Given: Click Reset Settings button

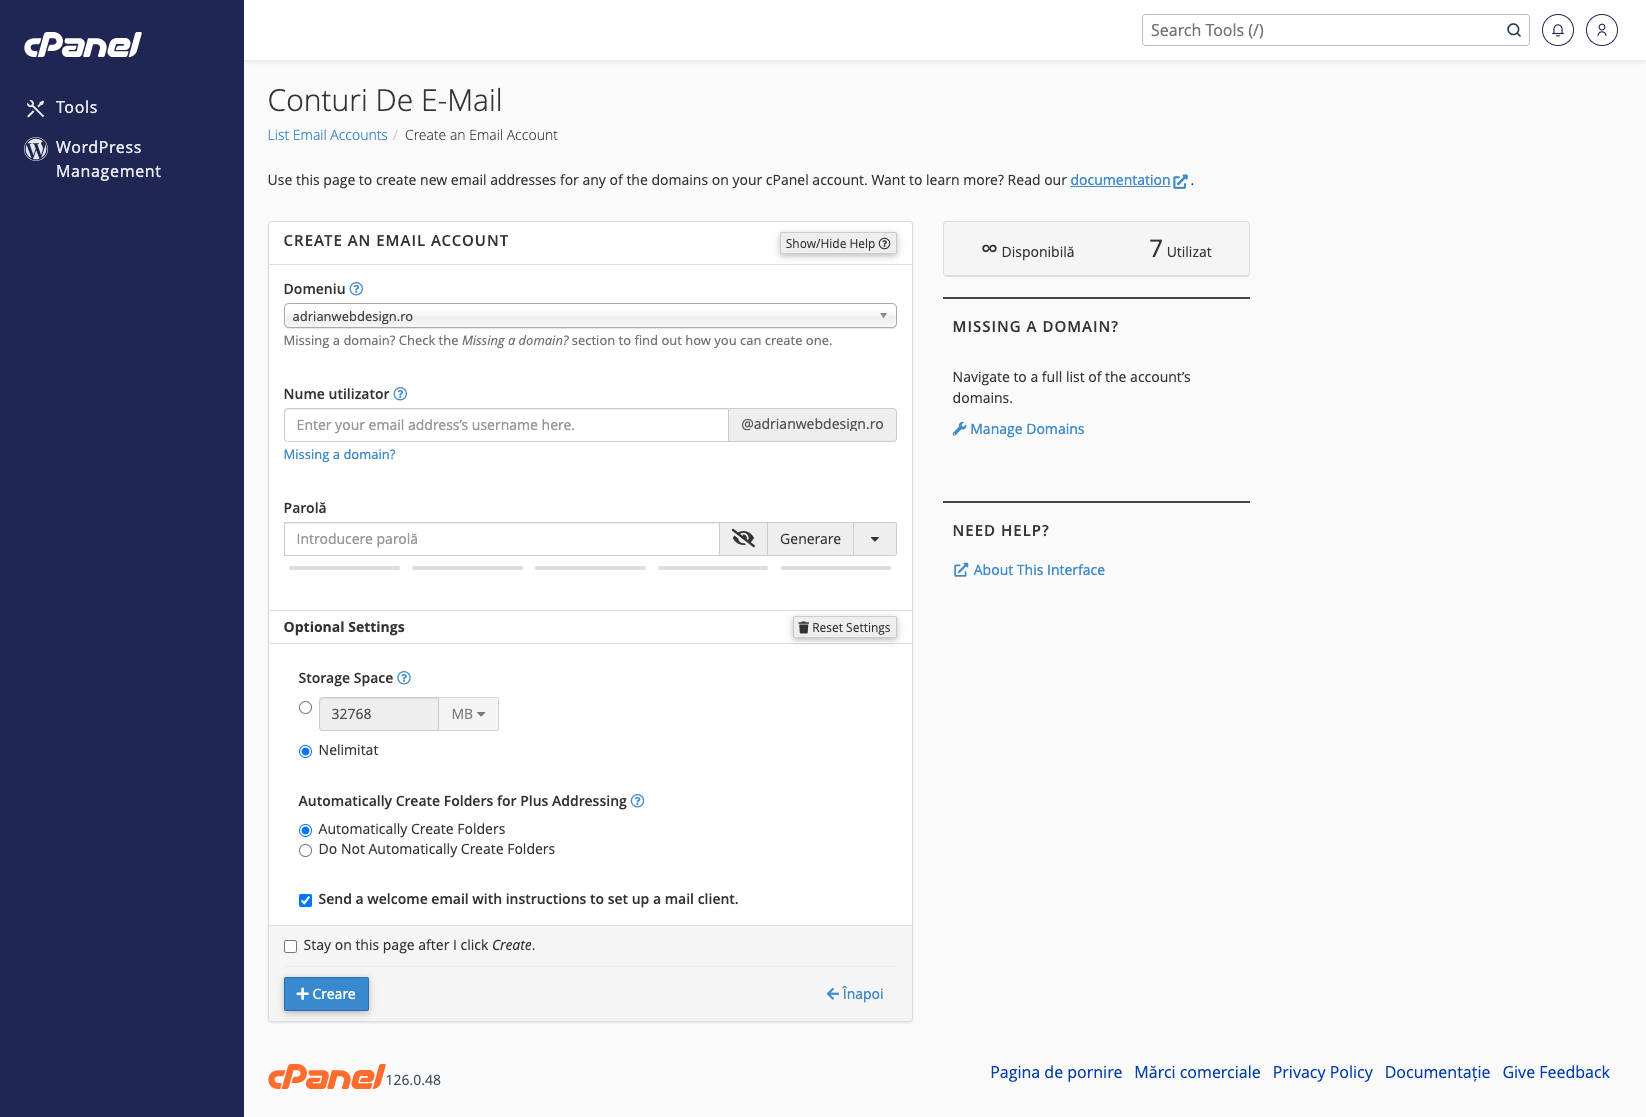Looking at the screenshot, I should 845,627.
